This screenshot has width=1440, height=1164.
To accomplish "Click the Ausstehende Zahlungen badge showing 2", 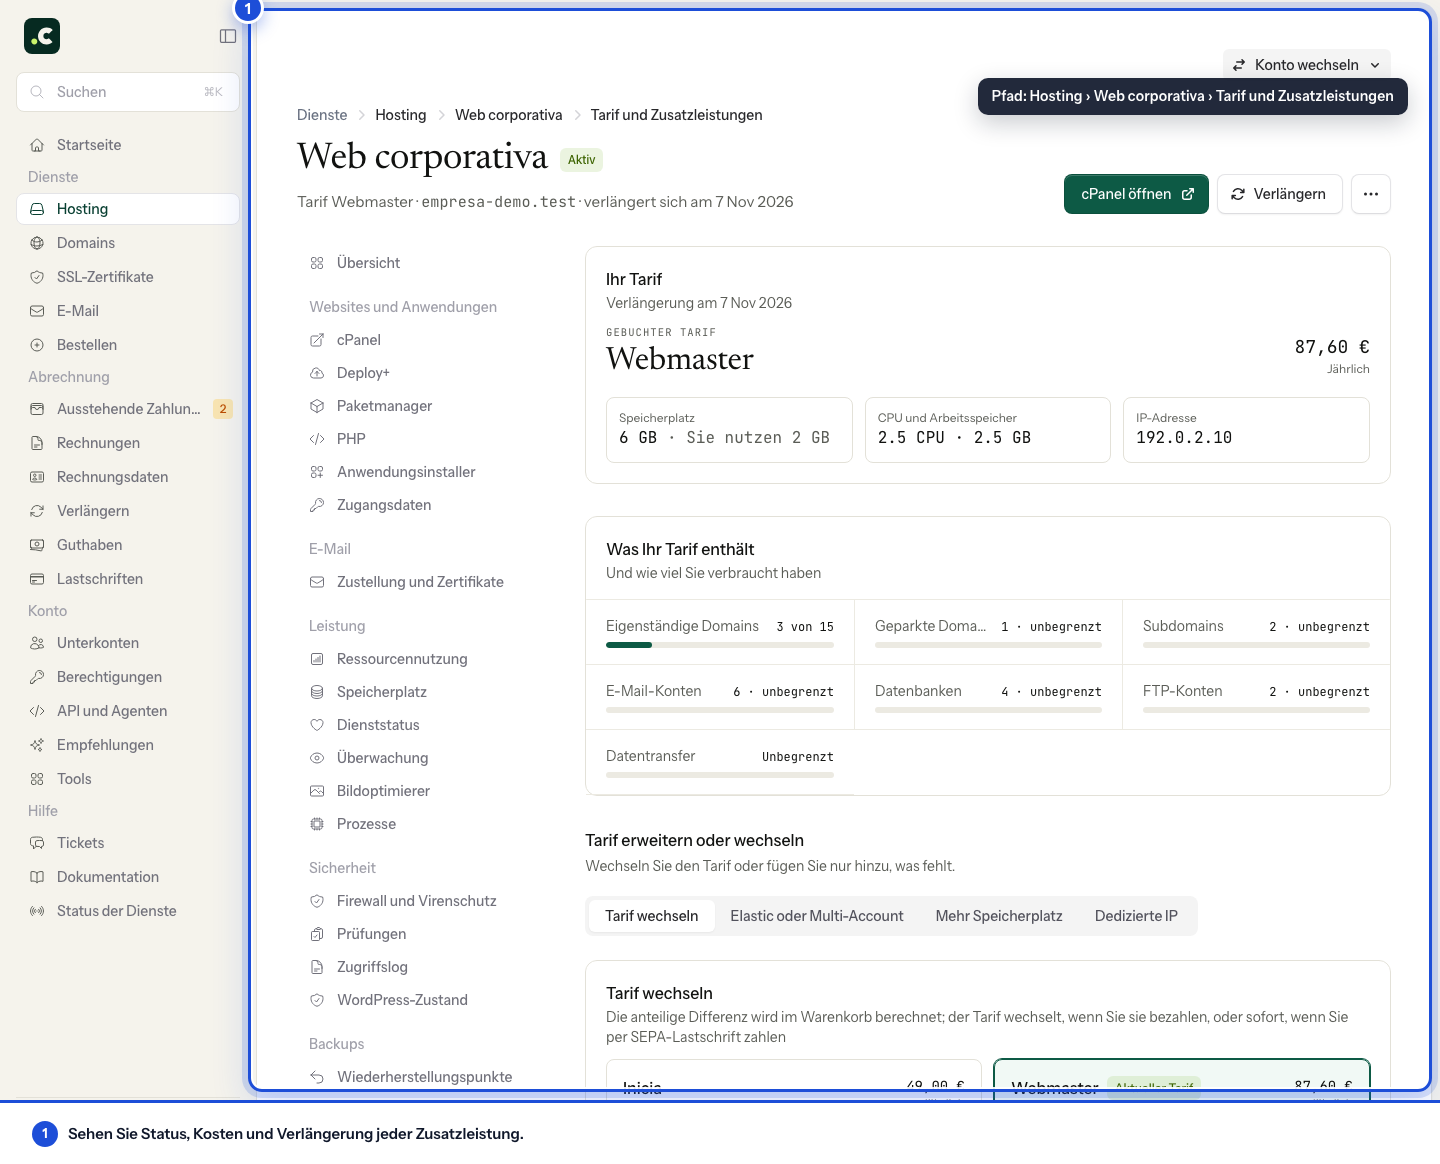I will [223, 409].
